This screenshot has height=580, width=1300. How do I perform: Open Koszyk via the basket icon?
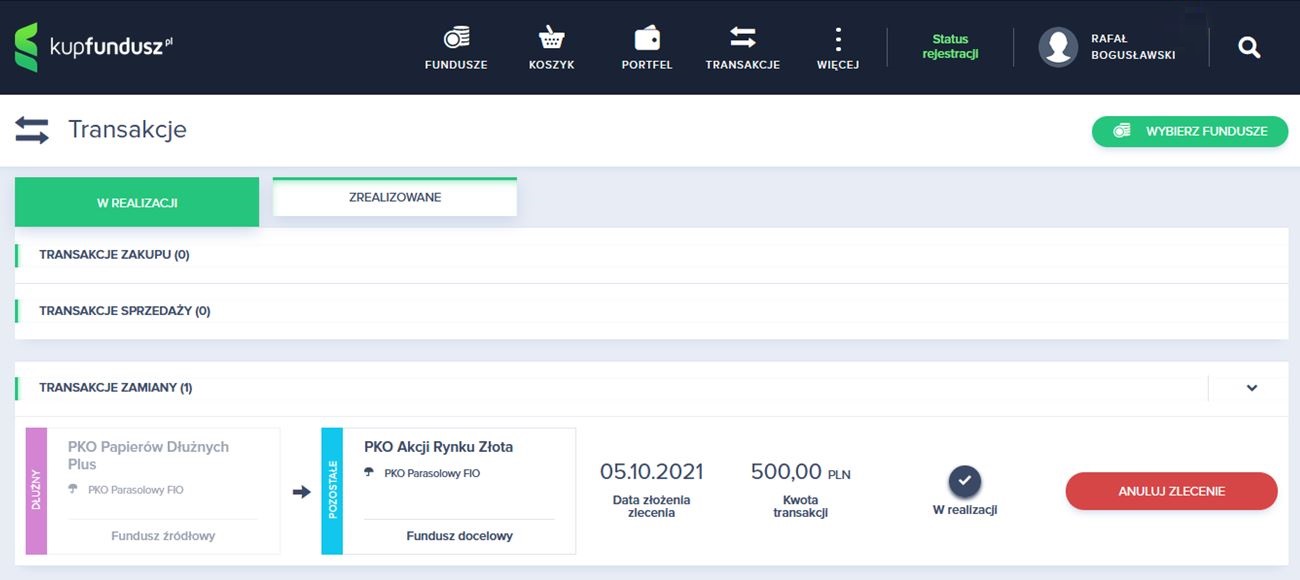click(551, 38)
